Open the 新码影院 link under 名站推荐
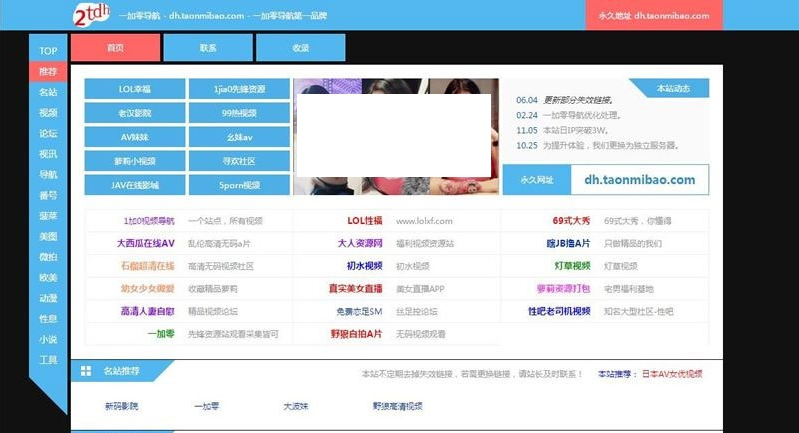799x433 pixels. pyautogui.click(x=121, y=406)
